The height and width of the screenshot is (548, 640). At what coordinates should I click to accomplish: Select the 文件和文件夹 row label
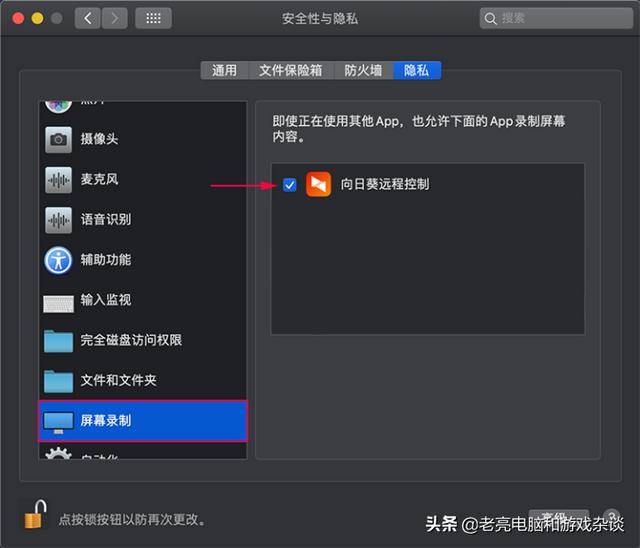[x=118, y=380]
